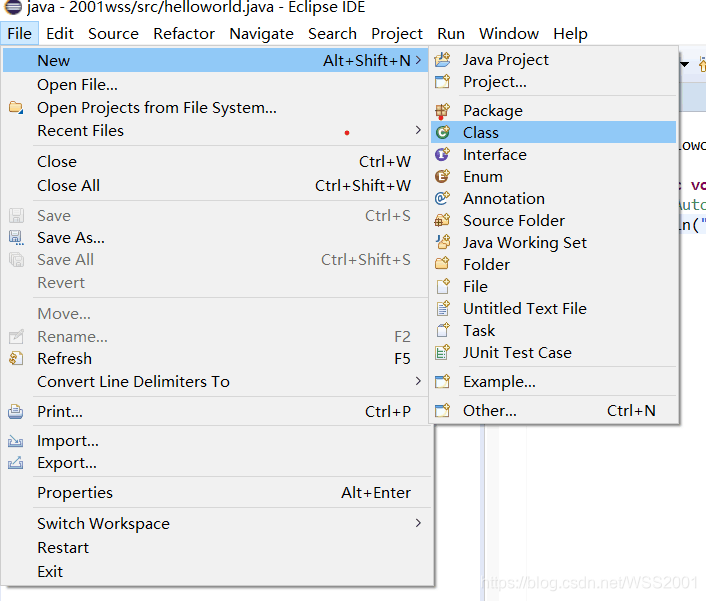
Task: Select Source Folder label text
Action: (514, 220)
